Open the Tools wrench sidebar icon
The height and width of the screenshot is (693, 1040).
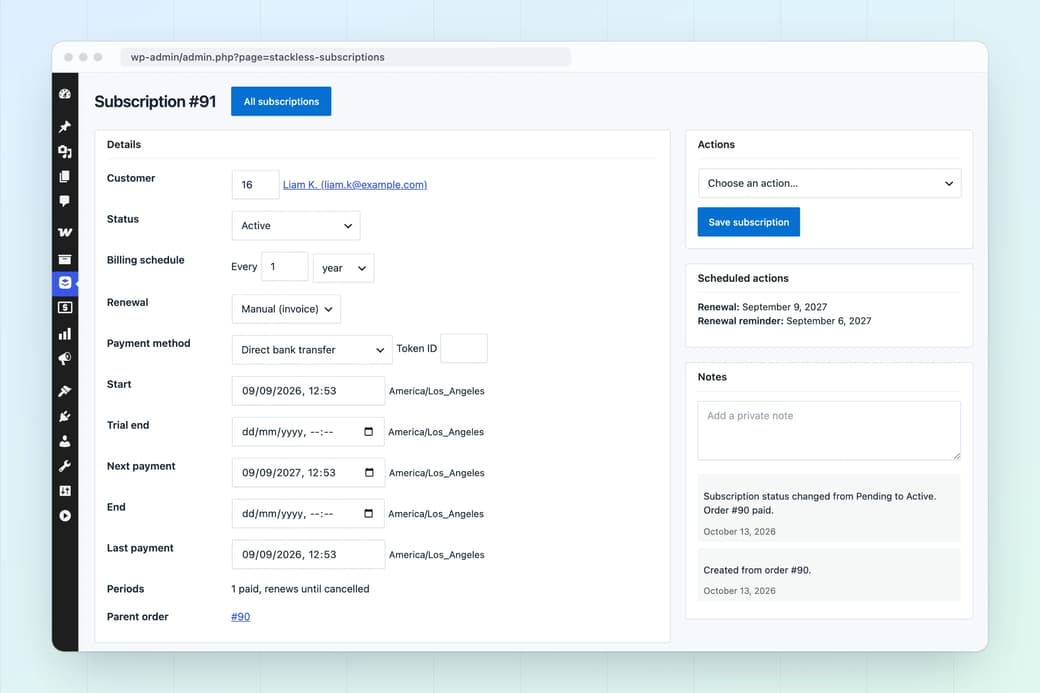click(x=65, y=466)
